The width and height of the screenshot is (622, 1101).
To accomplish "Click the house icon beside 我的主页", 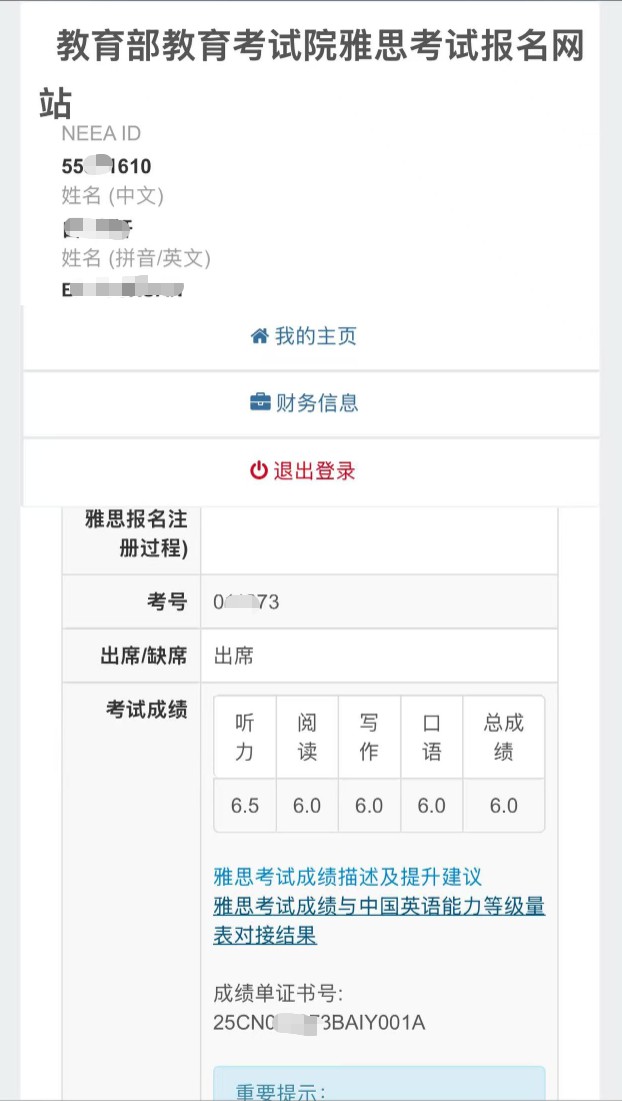I will pyautogui.click(x=260, y=336).
